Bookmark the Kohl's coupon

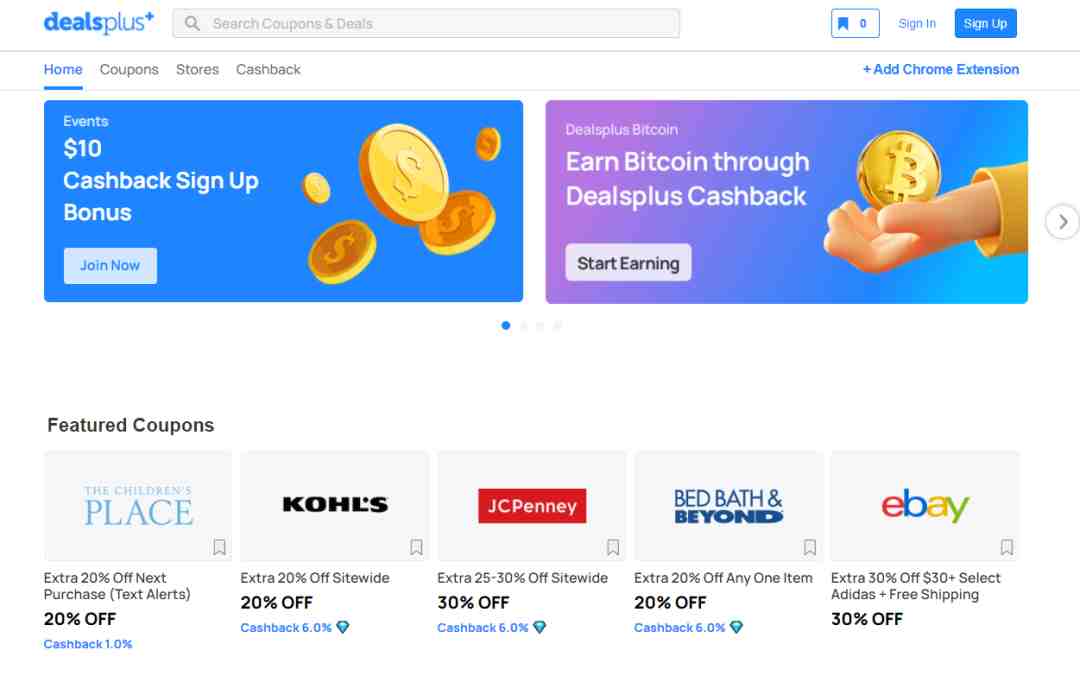click(416, 547)
